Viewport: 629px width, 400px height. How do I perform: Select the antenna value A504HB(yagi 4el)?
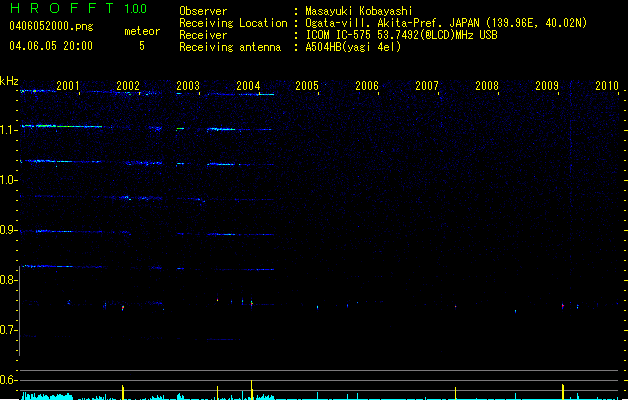click(353, 47)
